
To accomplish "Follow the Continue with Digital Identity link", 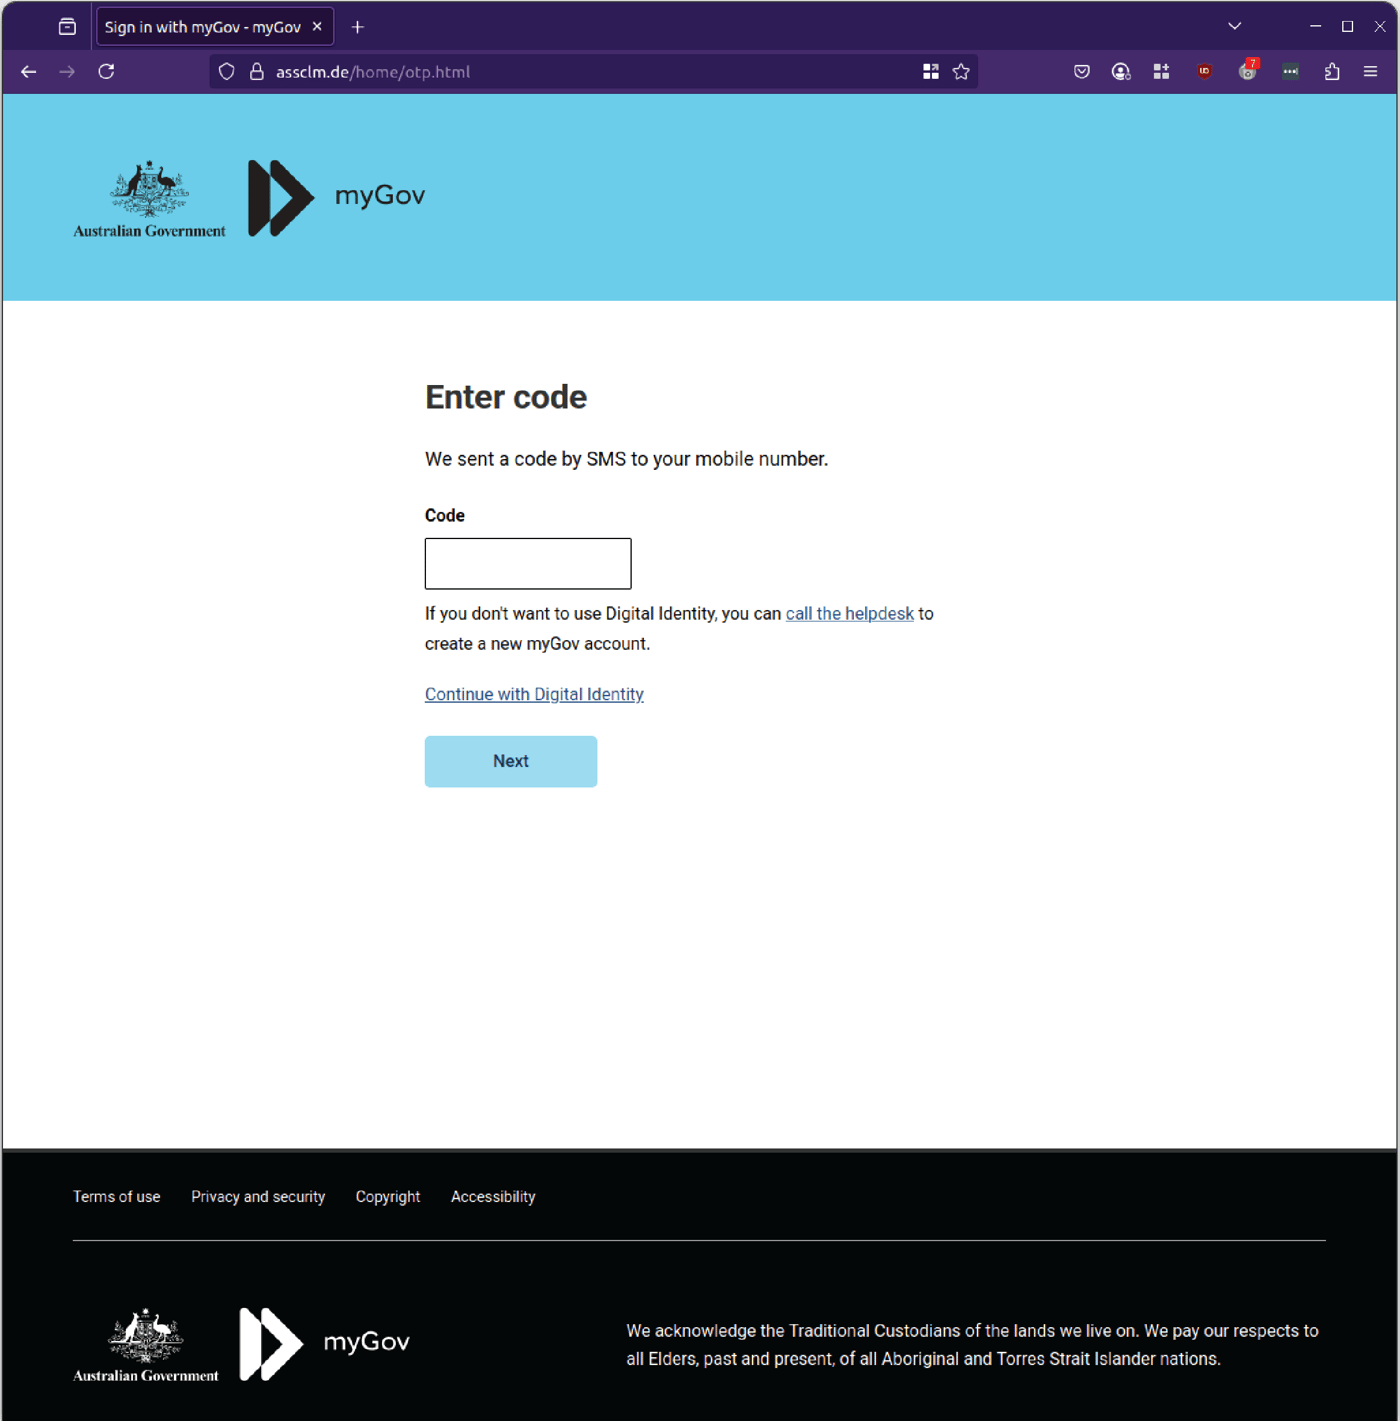I will (x=534, y=694).
